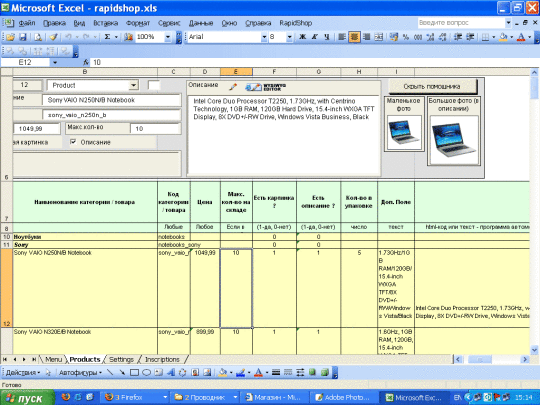Image resolution: width=540 pixels, height=405 pixels.
Task: Click the Merge and Center icon
Action: tap(378, 37)
